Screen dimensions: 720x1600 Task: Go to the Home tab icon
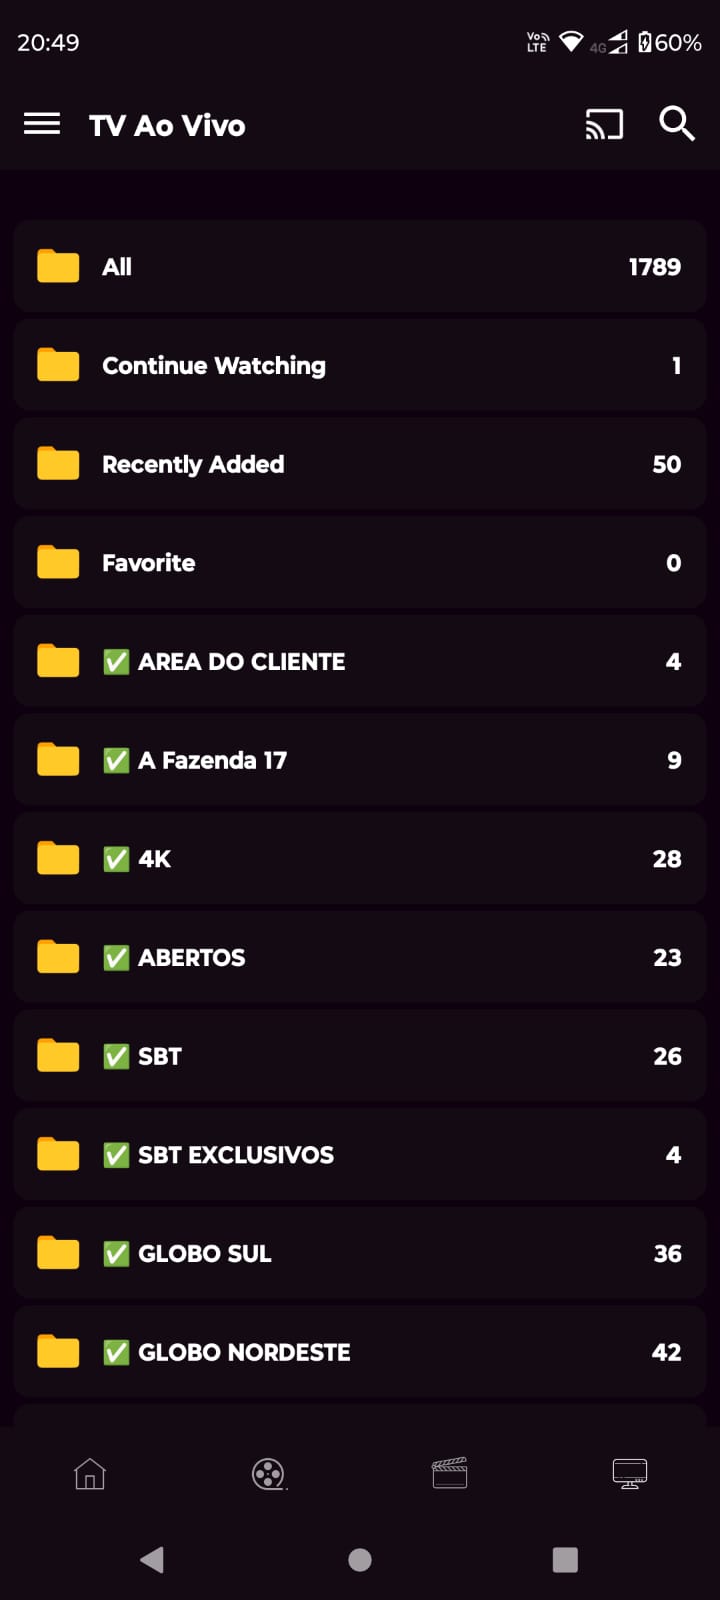click(90, 1474)
